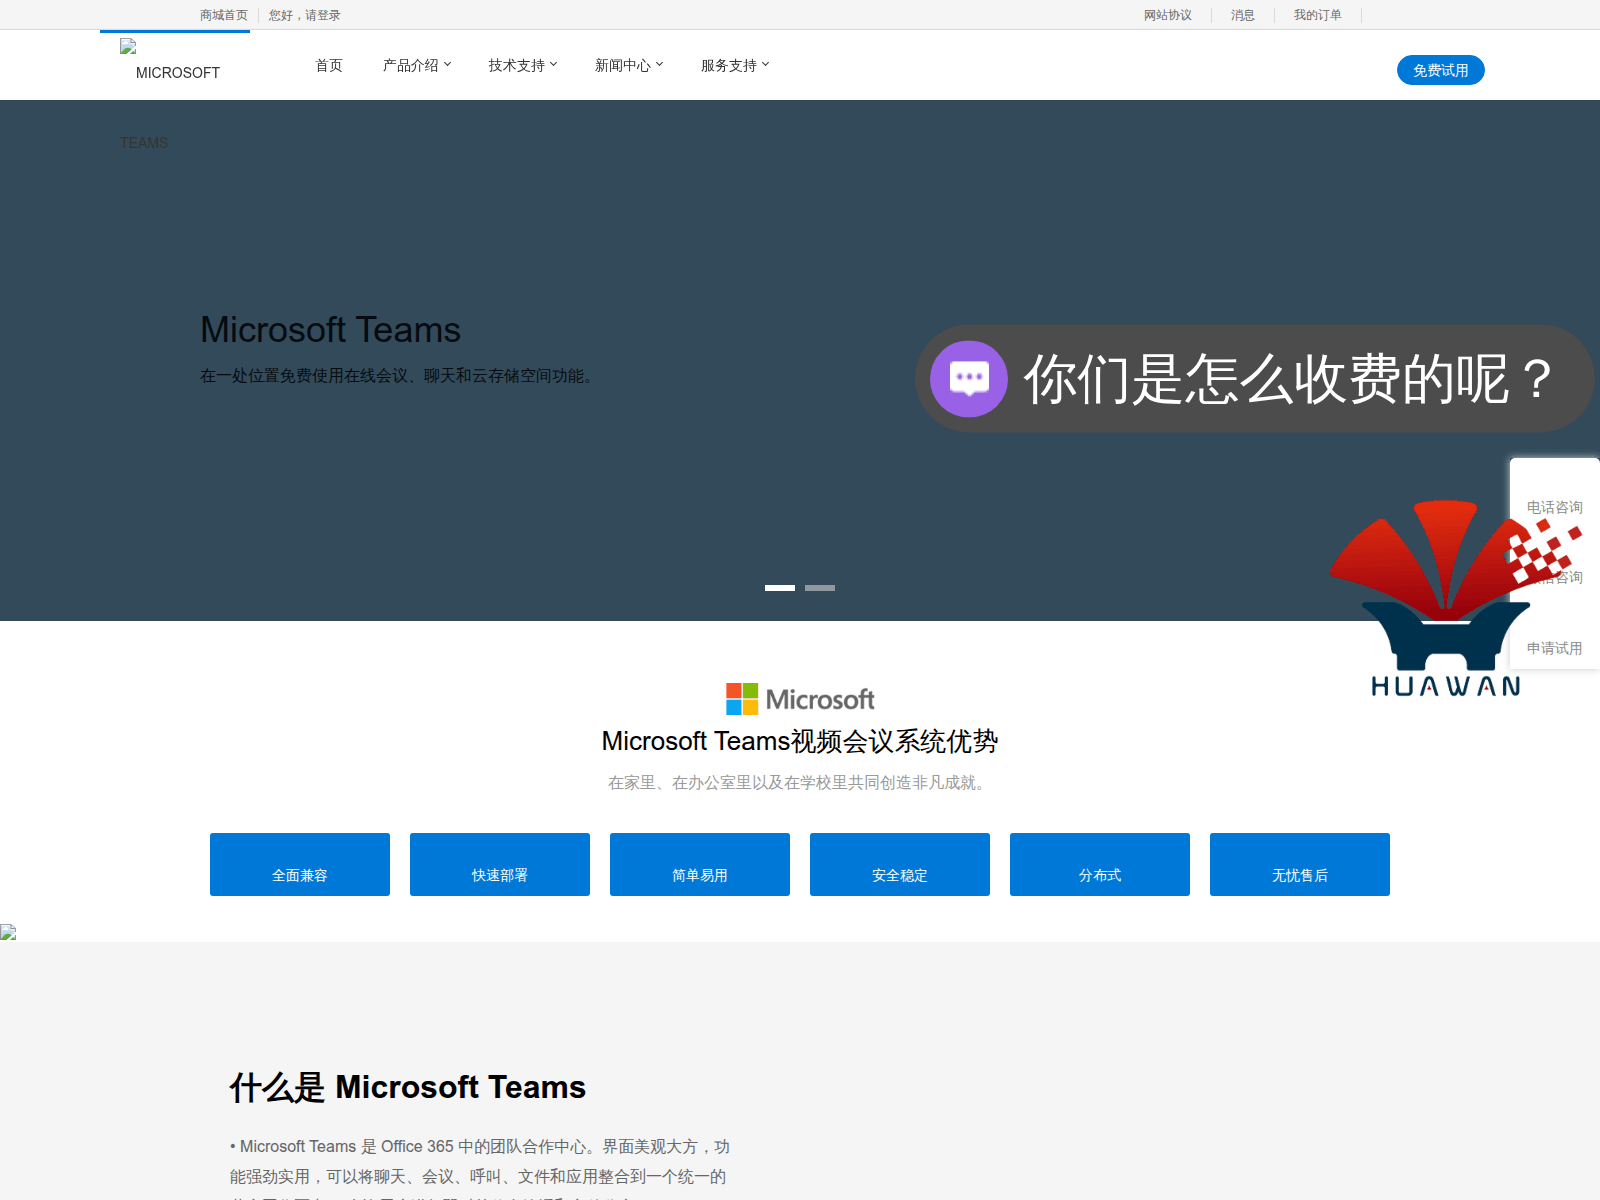Click the 您好，请登录 login link
The image size is (1600, 1200).
(304, 15)
